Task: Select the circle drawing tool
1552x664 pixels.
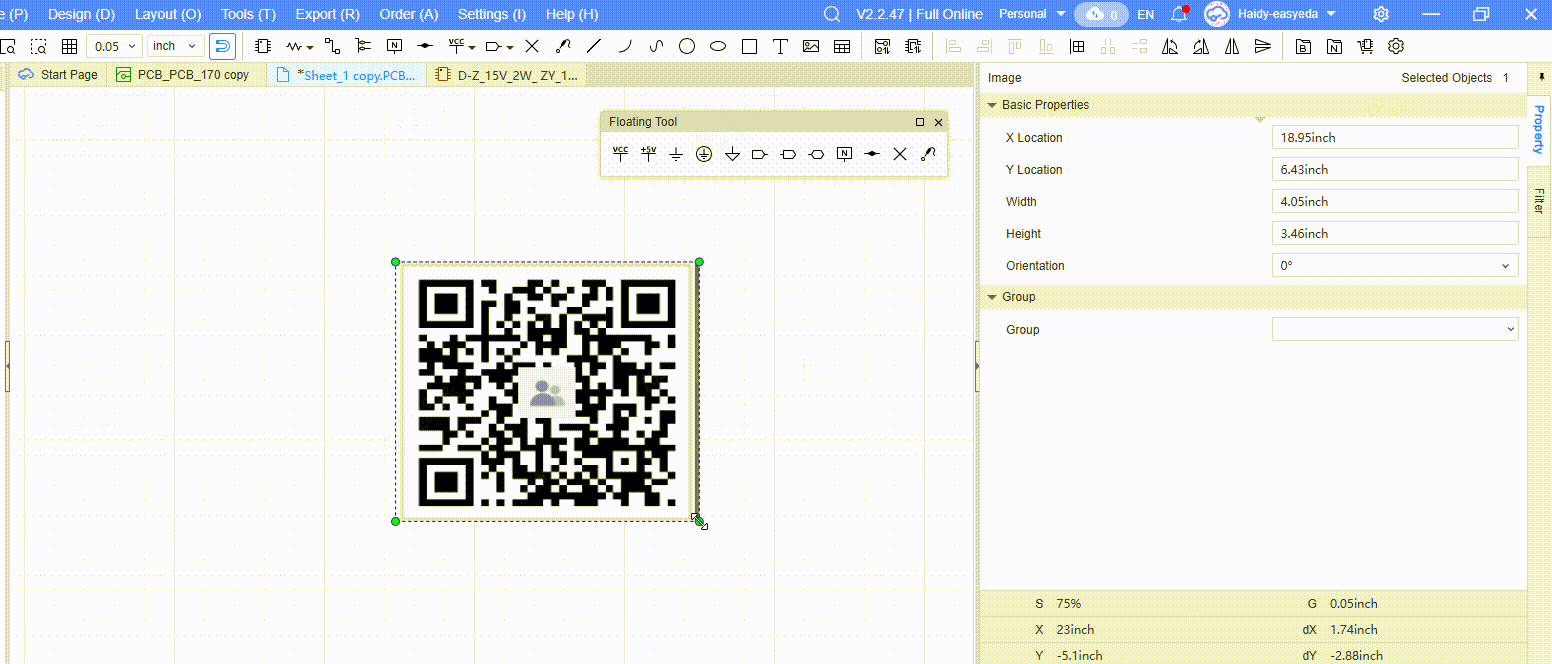Action: pyautogui.click(x=687, y=46)
